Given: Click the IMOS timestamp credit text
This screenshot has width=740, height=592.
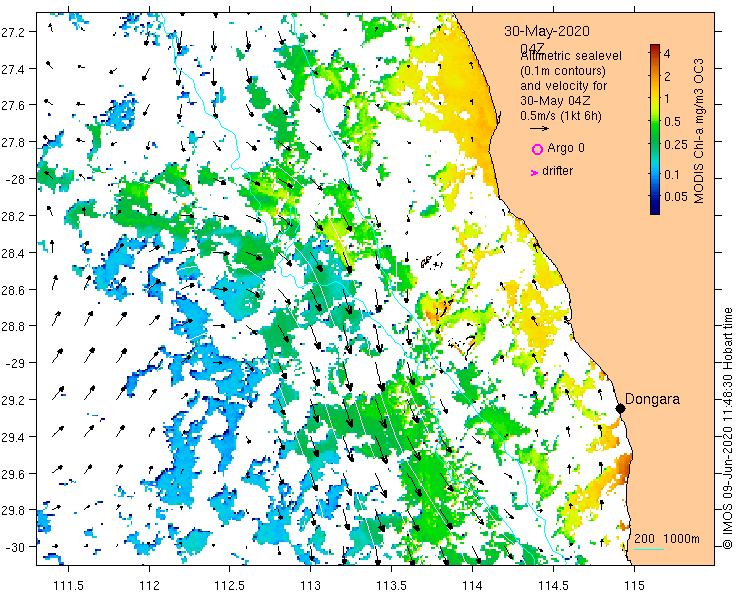Looking at the screenshot, I should tap(727, 428).
